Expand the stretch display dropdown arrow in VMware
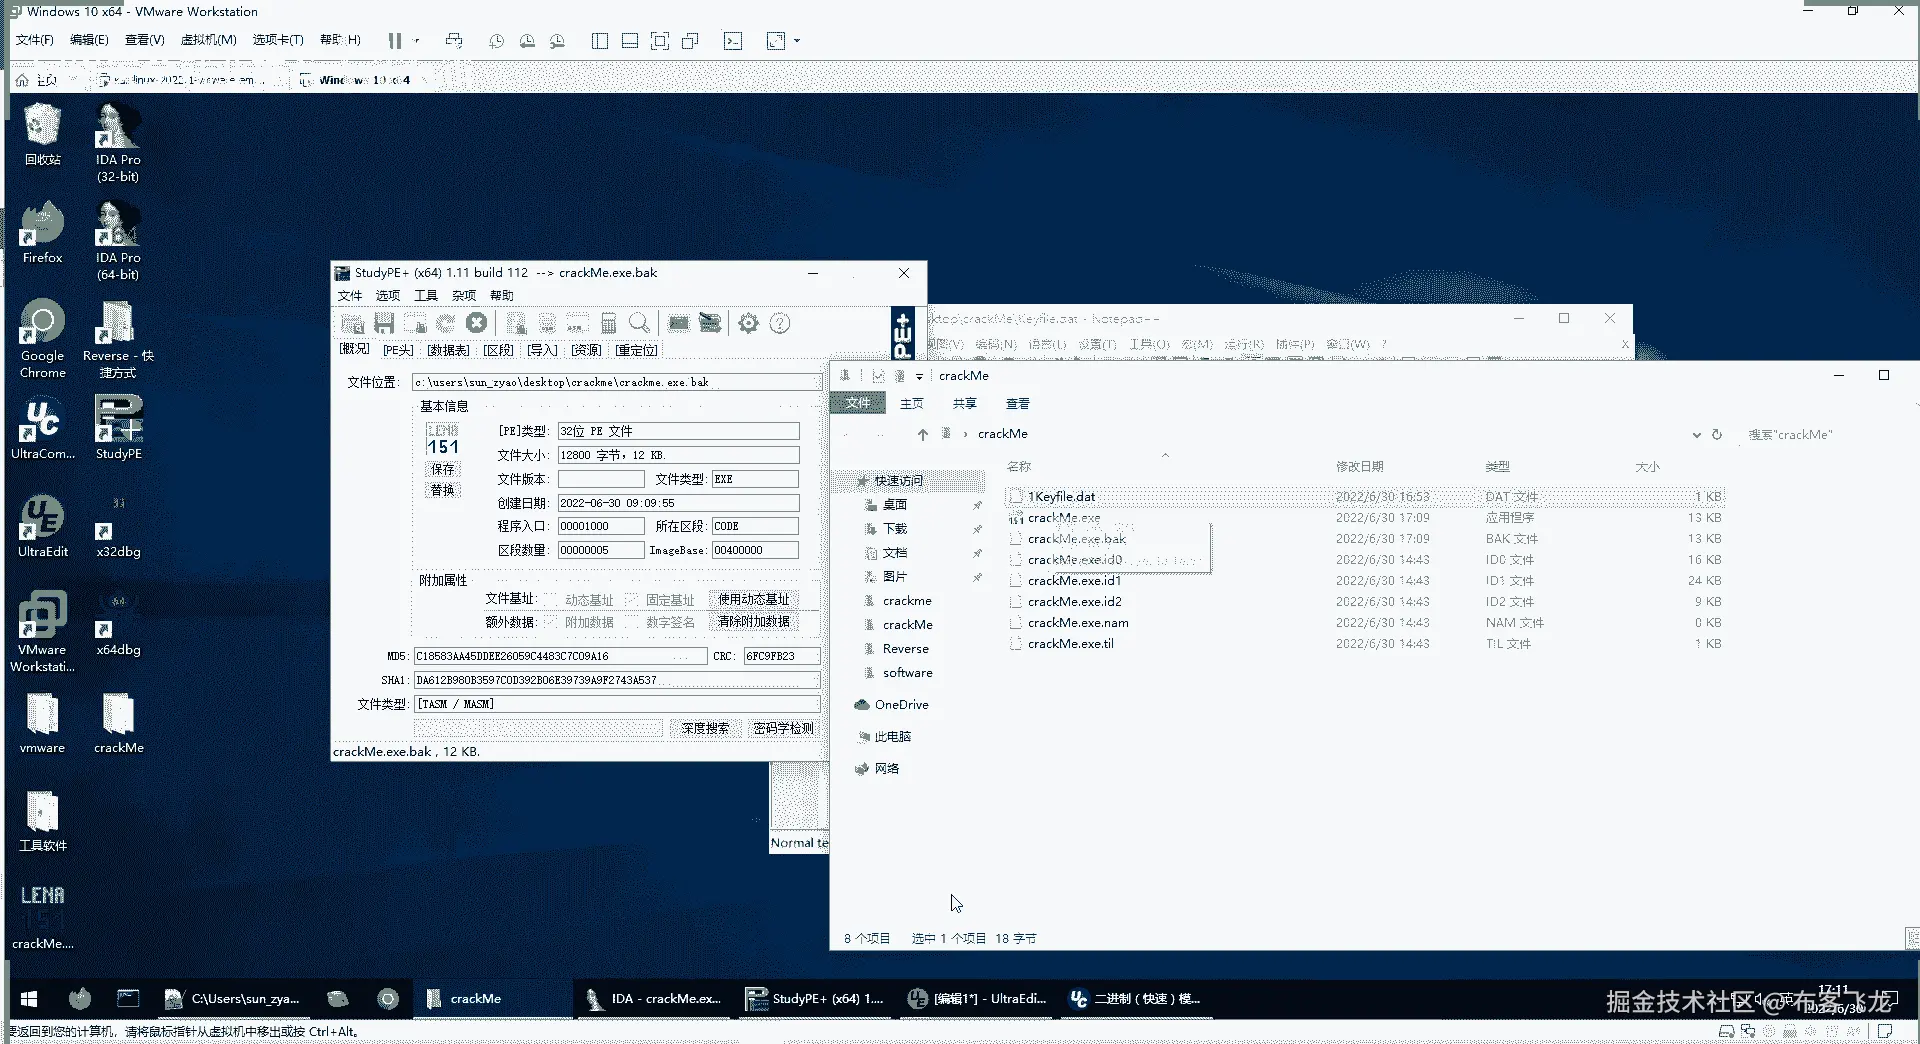 tap(797, 41)
